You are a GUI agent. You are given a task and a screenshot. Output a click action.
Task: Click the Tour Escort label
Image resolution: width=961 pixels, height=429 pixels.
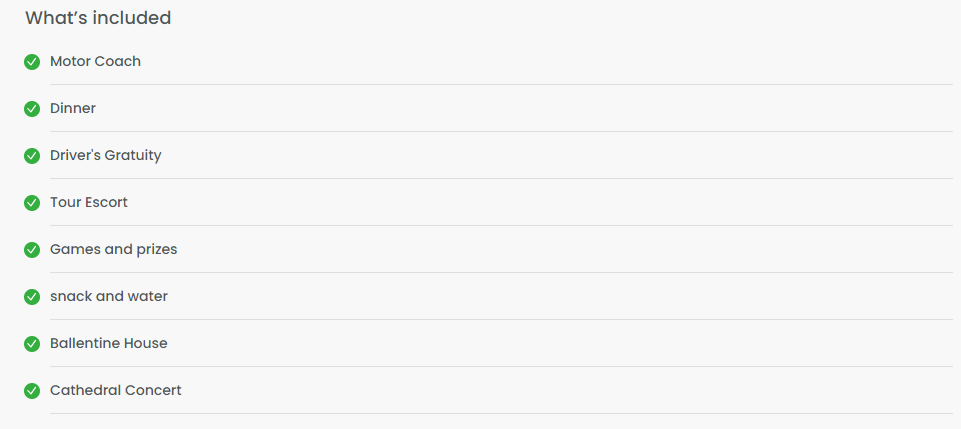(x=89, y=202)
